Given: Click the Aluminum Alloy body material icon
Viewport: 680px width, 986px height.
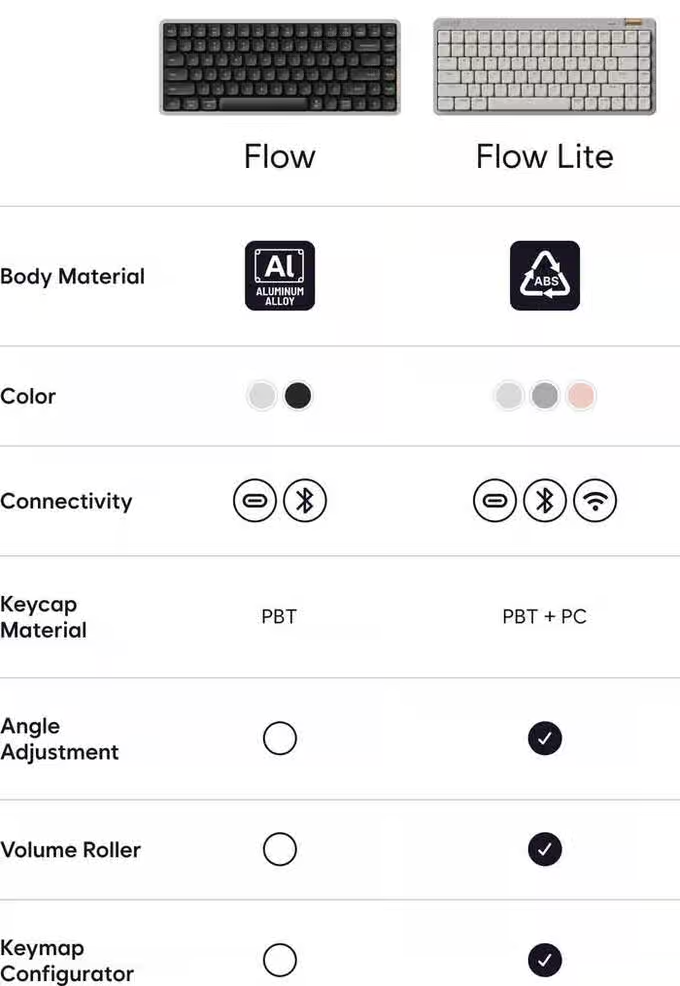Looking at the screenshot, I should point(280,276).
